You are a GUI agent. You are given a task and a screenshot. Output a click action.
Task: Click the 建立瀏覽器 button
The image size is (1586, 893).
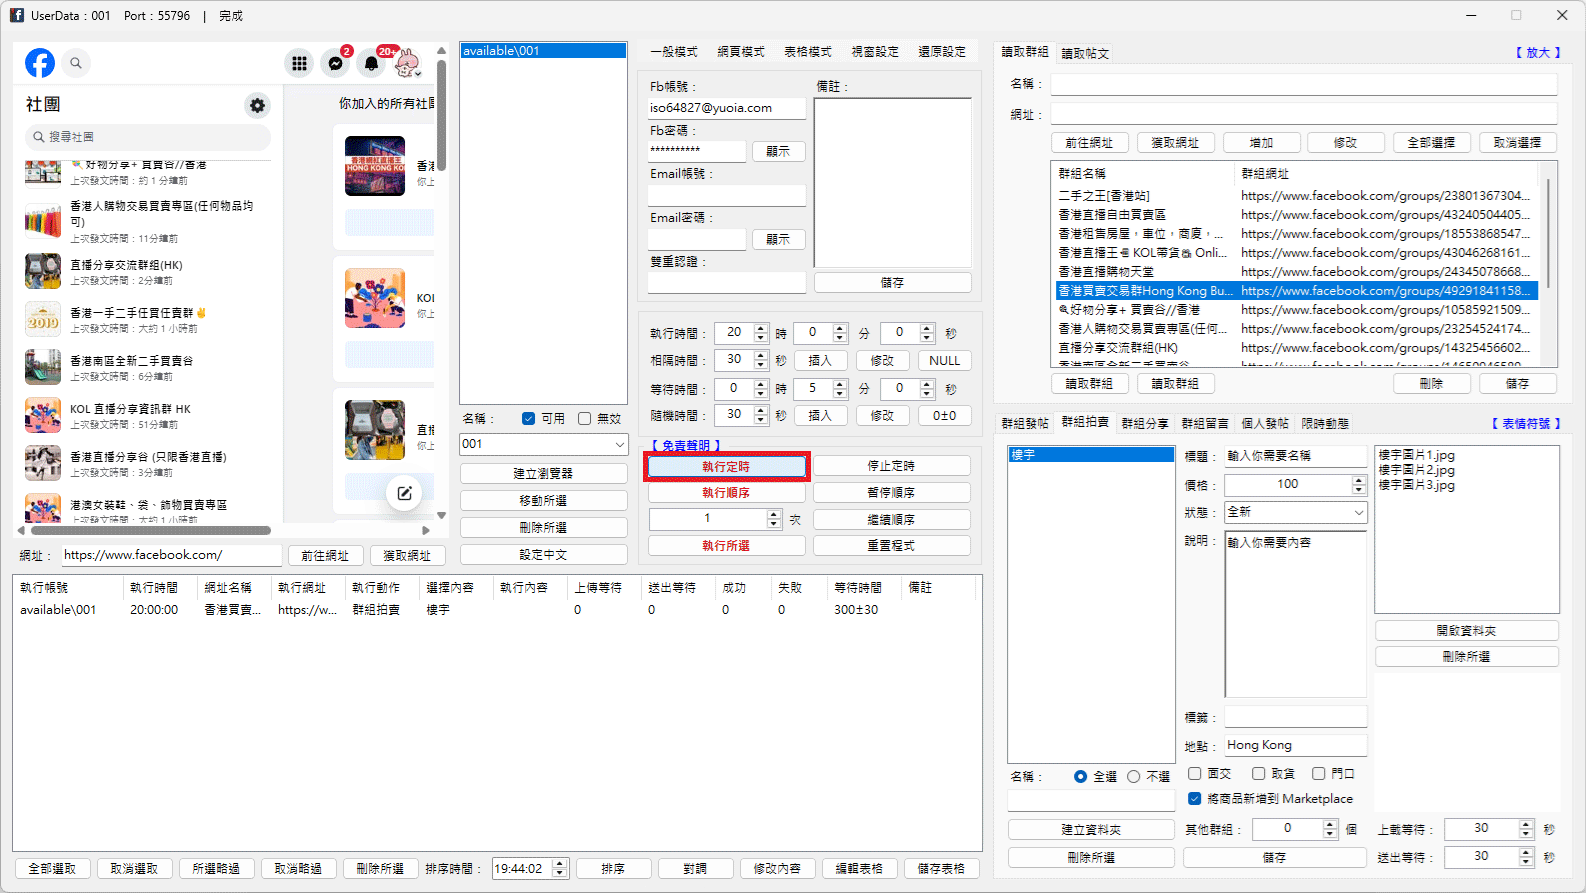(543, 473)
